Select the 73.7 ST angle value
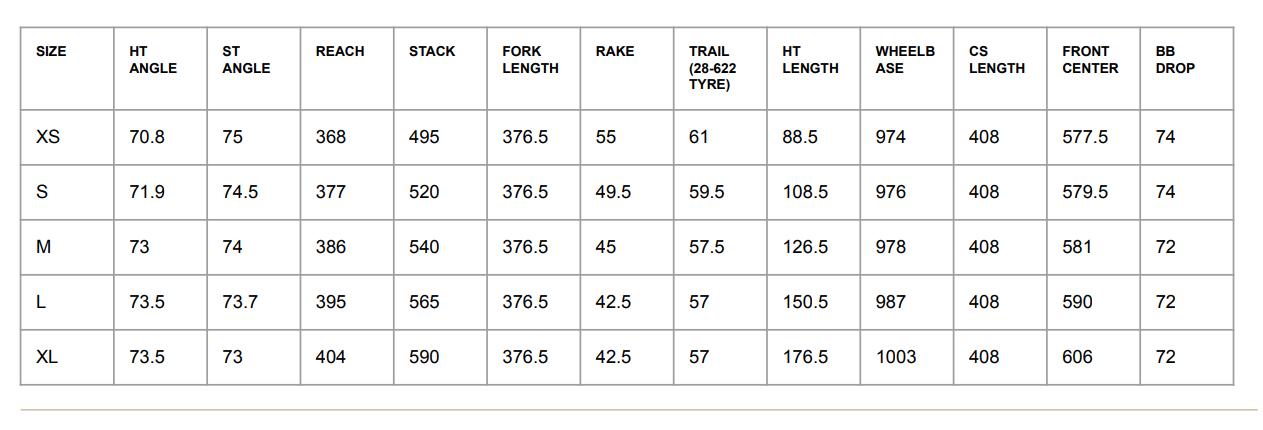Viewport: 1263px width, 430px height. pos(240,302)
